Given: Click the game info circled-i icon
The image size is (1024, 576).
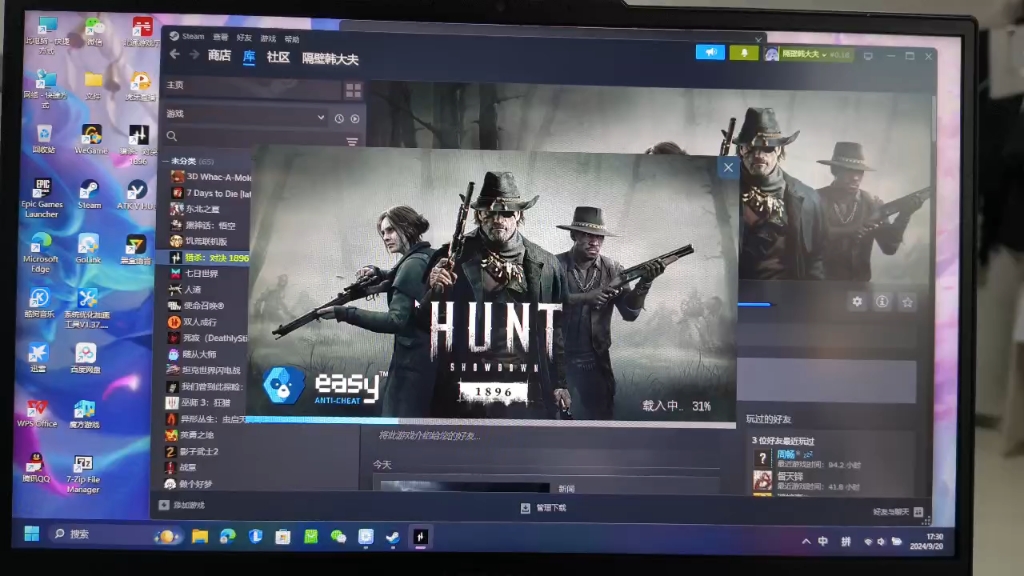Looking at the screenshot, I should (x=882, y=300).
